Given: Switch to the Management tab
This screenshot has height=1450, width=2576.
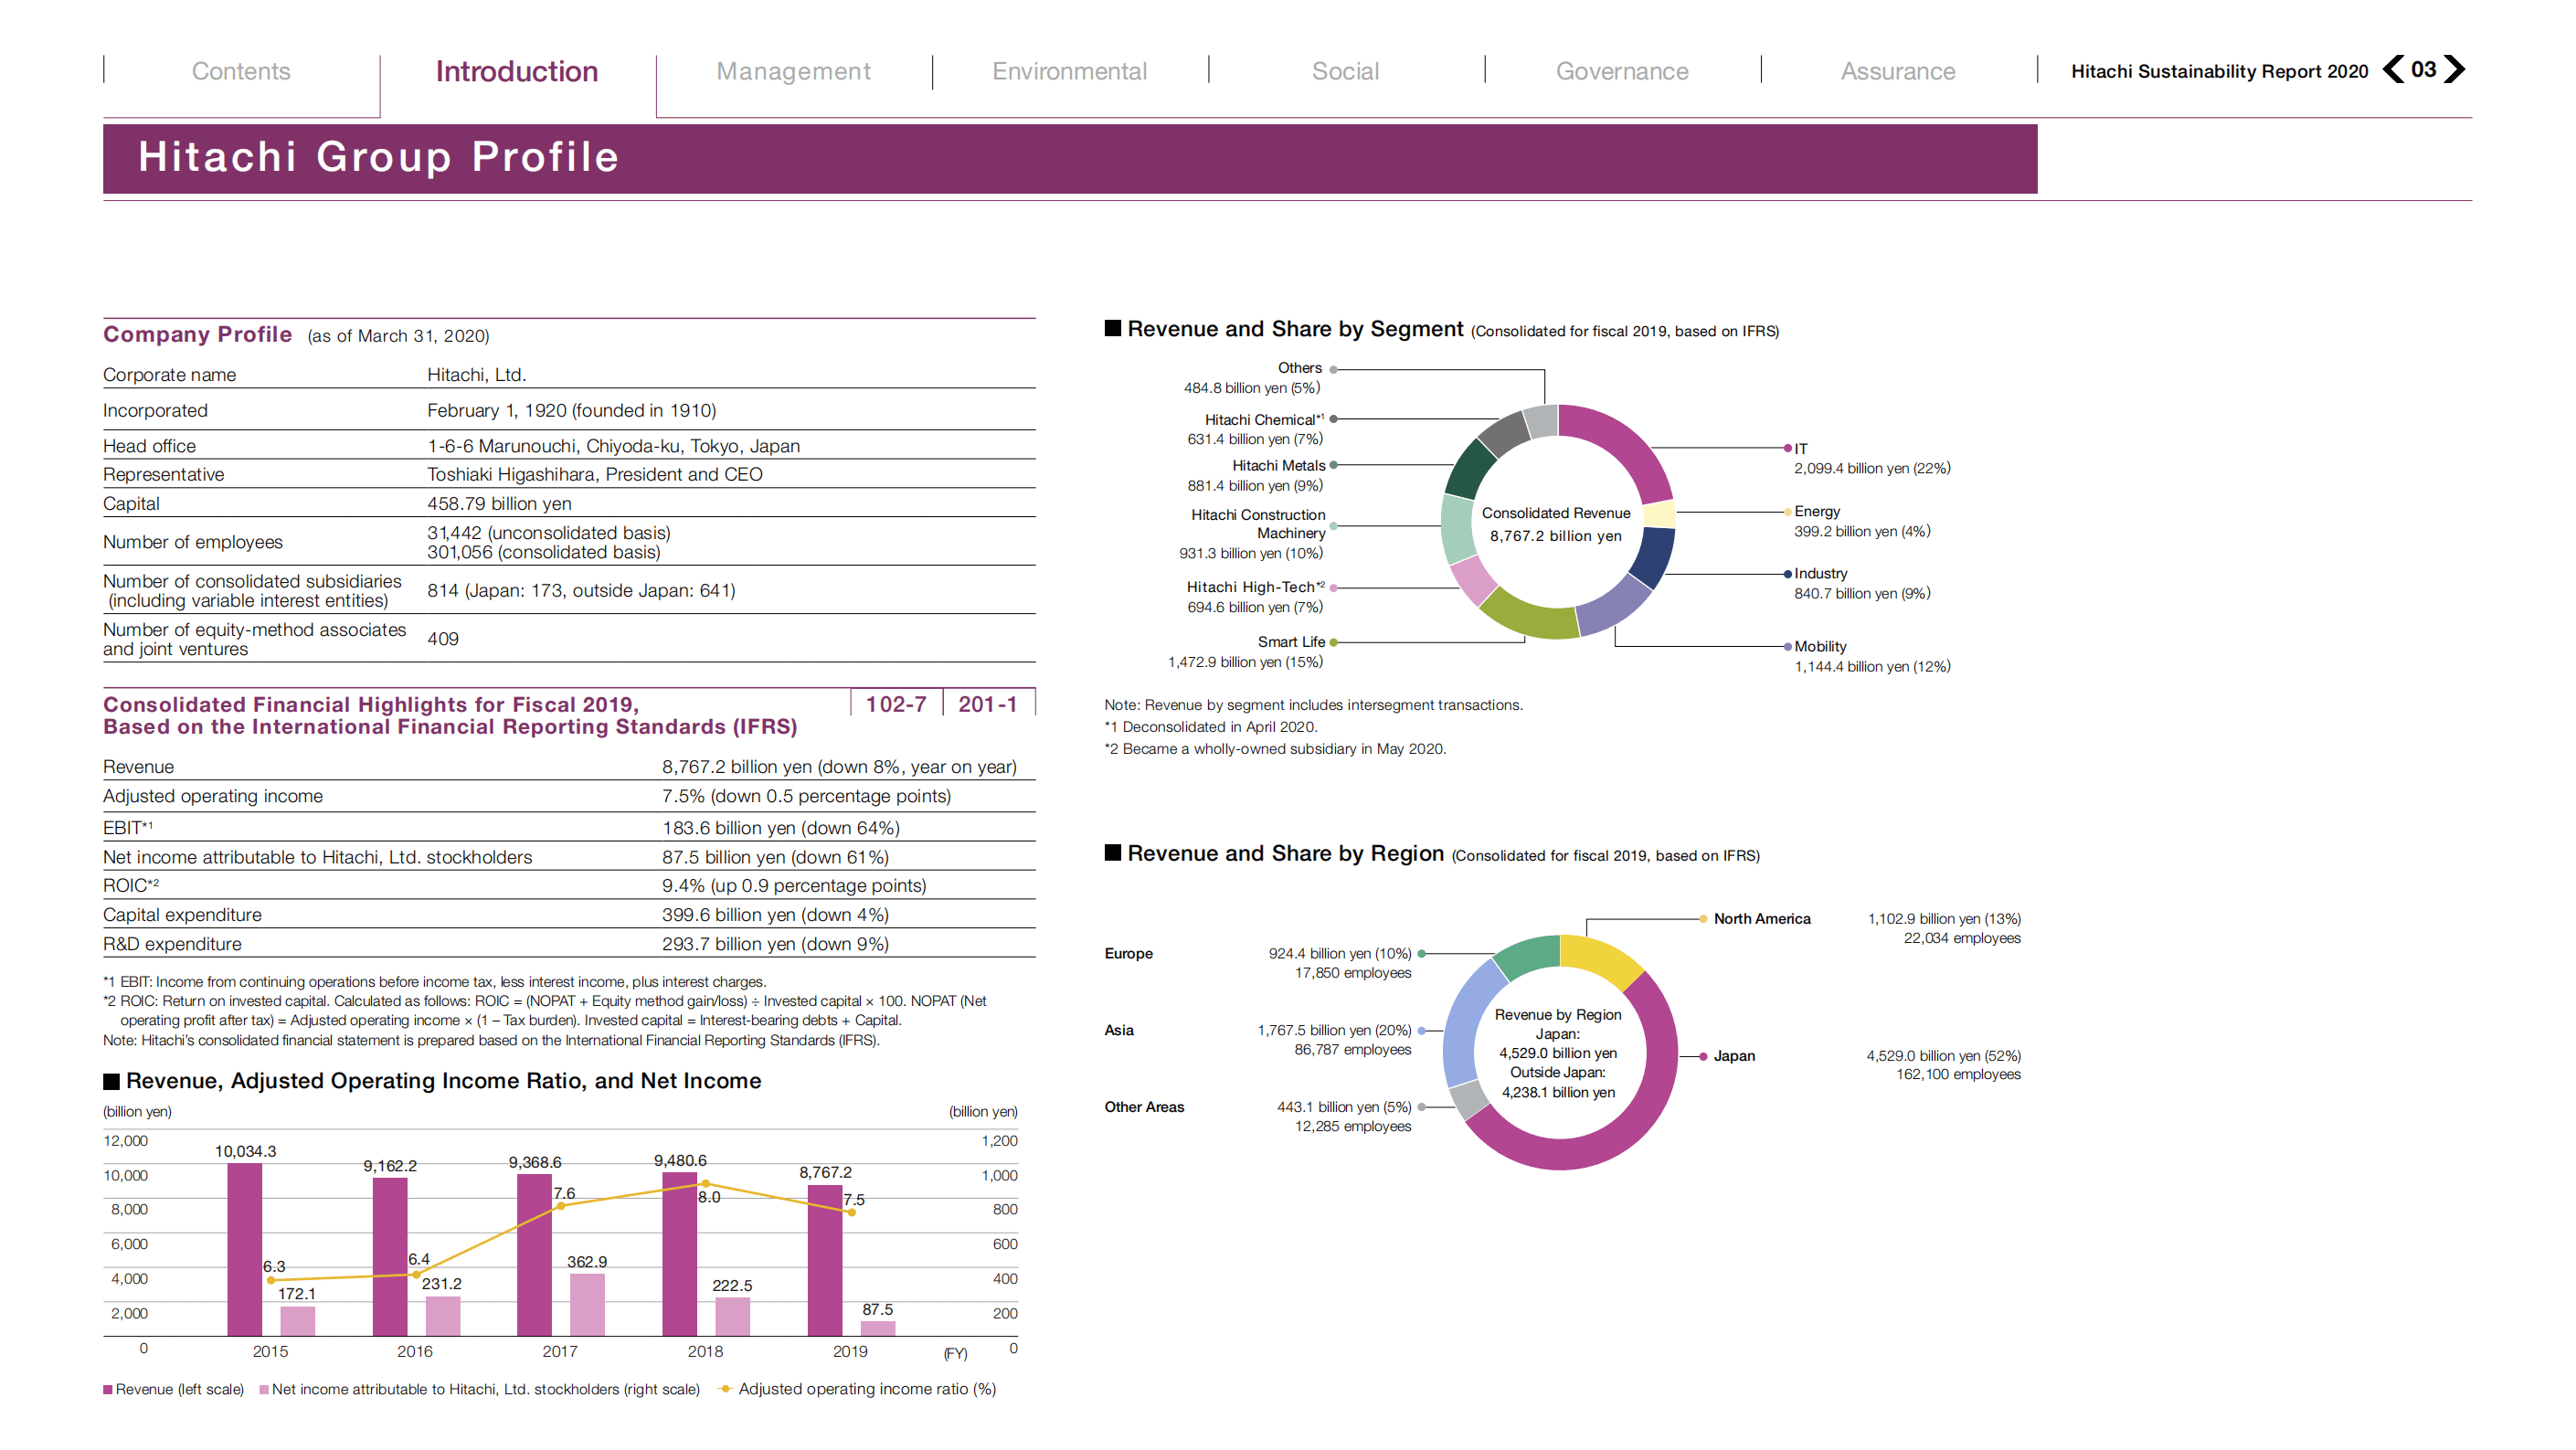Looking at the screenshot, I should tap(793, 71).
